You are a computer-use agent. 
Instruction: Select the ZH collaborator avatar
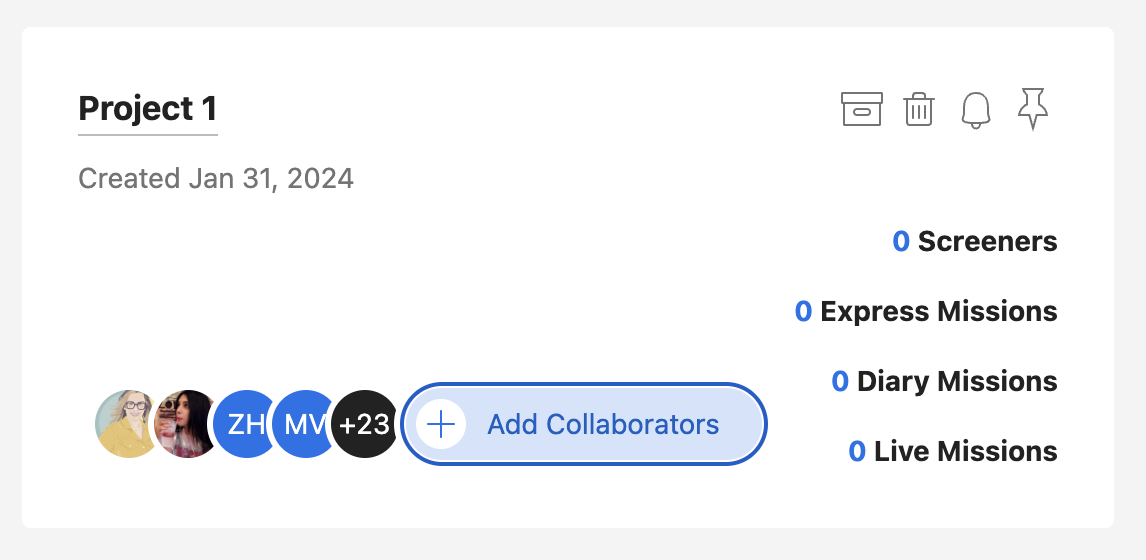tap(244, 424)
